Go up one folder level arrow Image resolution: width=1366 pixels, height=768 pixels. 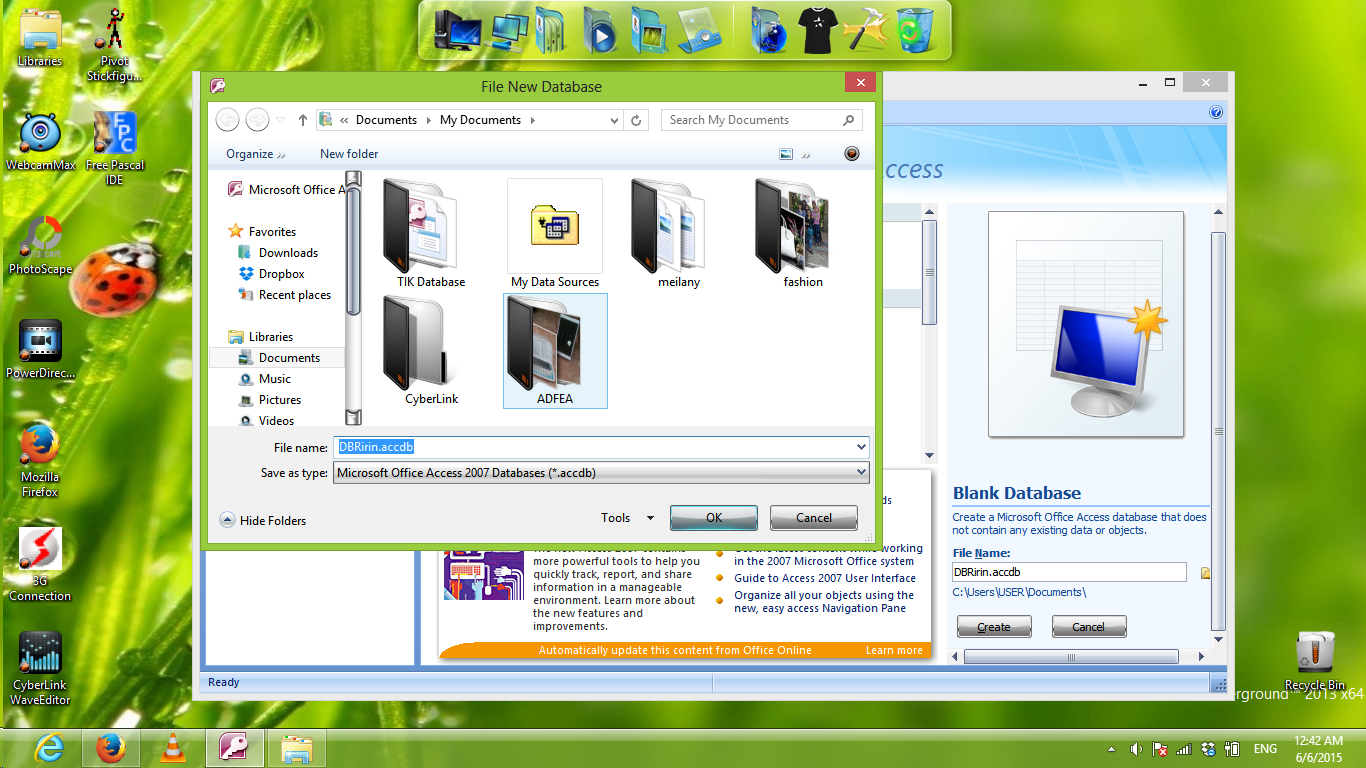click(303, 120)
